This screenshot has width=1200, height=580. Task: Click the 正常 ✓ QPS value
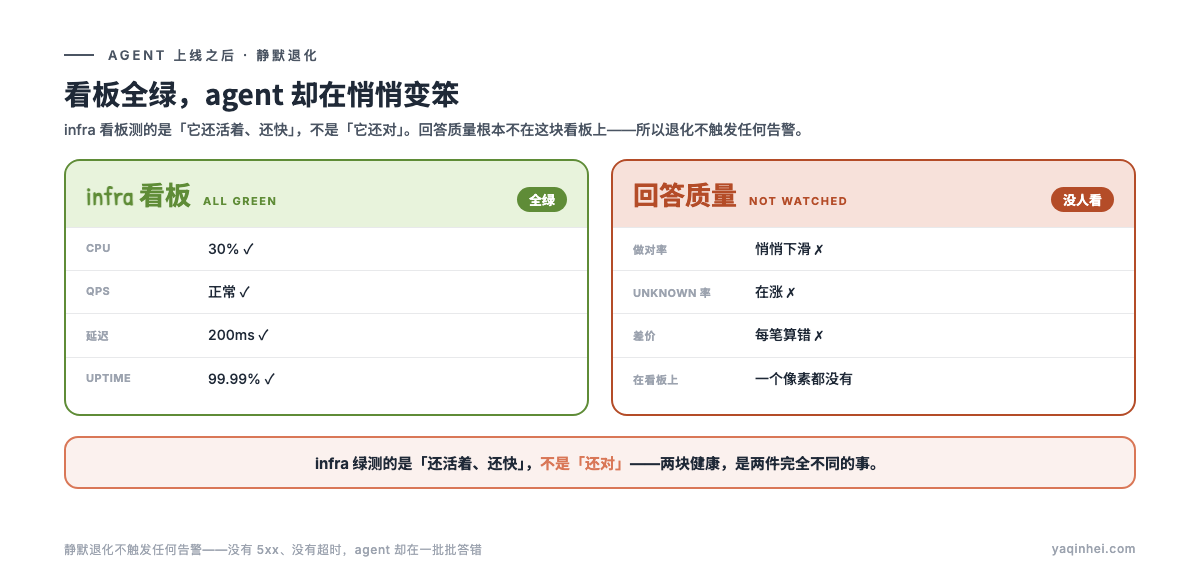coord(229,292)
